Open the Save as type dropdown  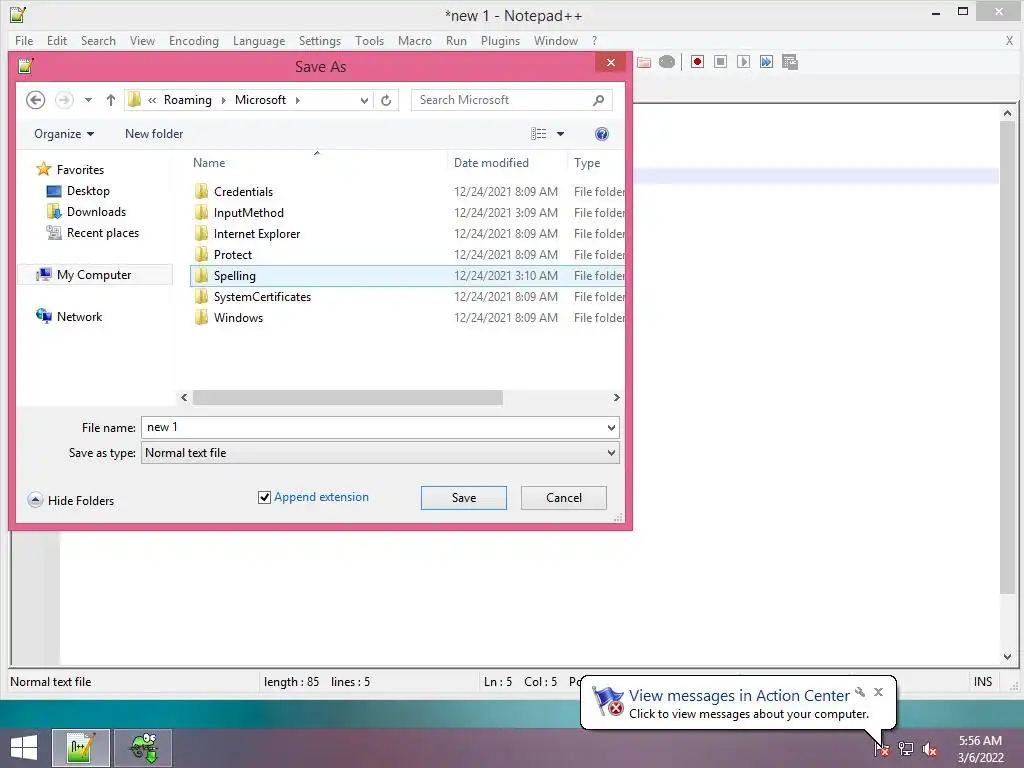click(x=611, y=453)
